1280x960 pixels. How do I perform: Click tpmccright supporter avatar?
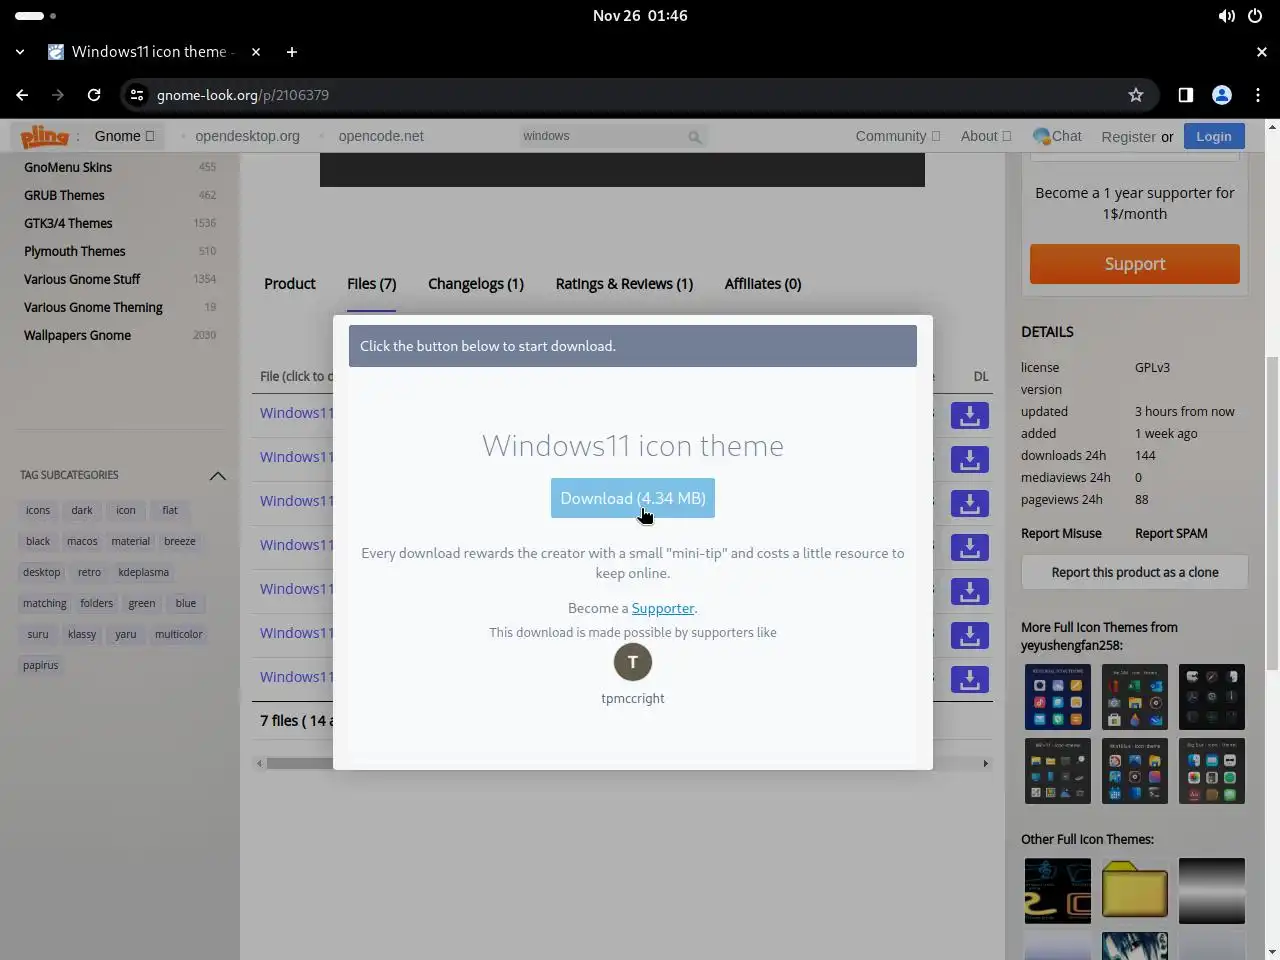click(633, 662)
